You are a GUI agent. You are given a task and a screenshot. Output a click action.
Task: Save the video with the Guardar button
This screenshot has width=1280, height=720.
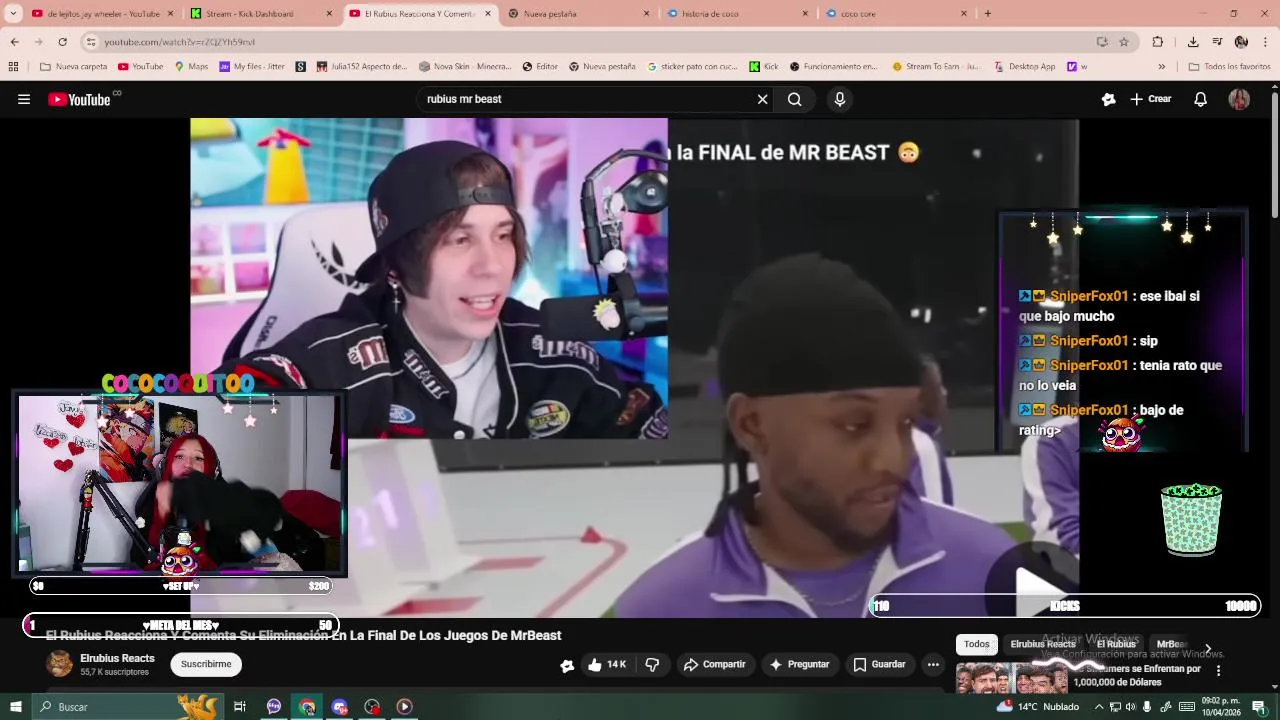click(x=879, y=664)
